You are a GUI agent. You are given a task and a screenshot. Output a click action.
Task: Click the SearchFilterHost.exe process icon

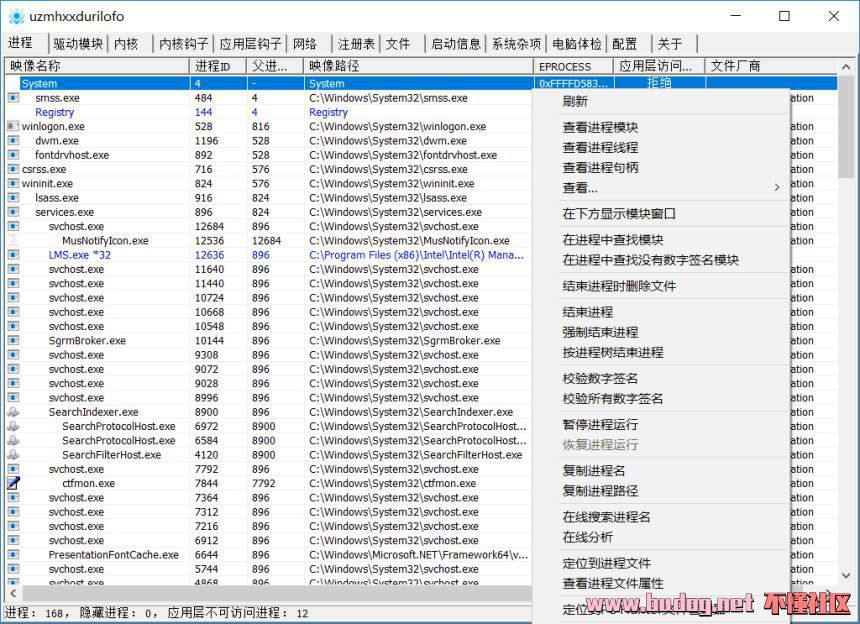point(13,455)
